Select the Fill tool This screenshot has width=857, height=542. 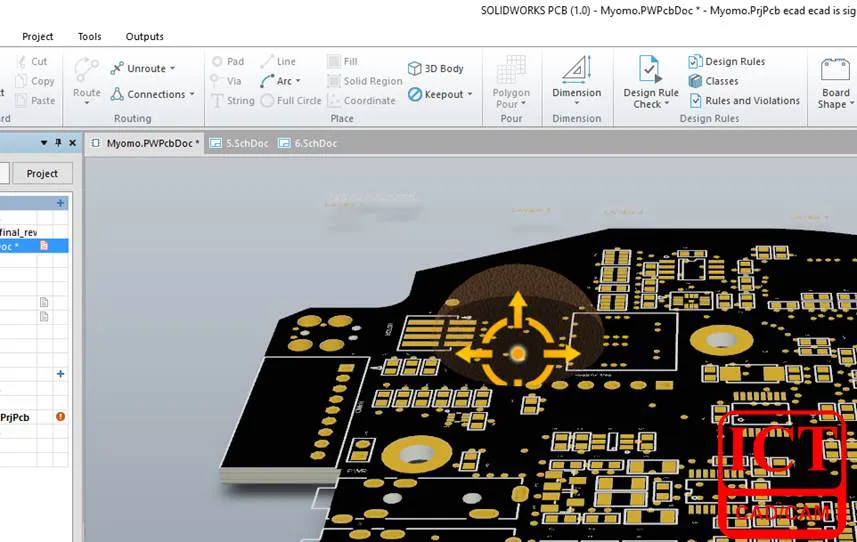342,61
